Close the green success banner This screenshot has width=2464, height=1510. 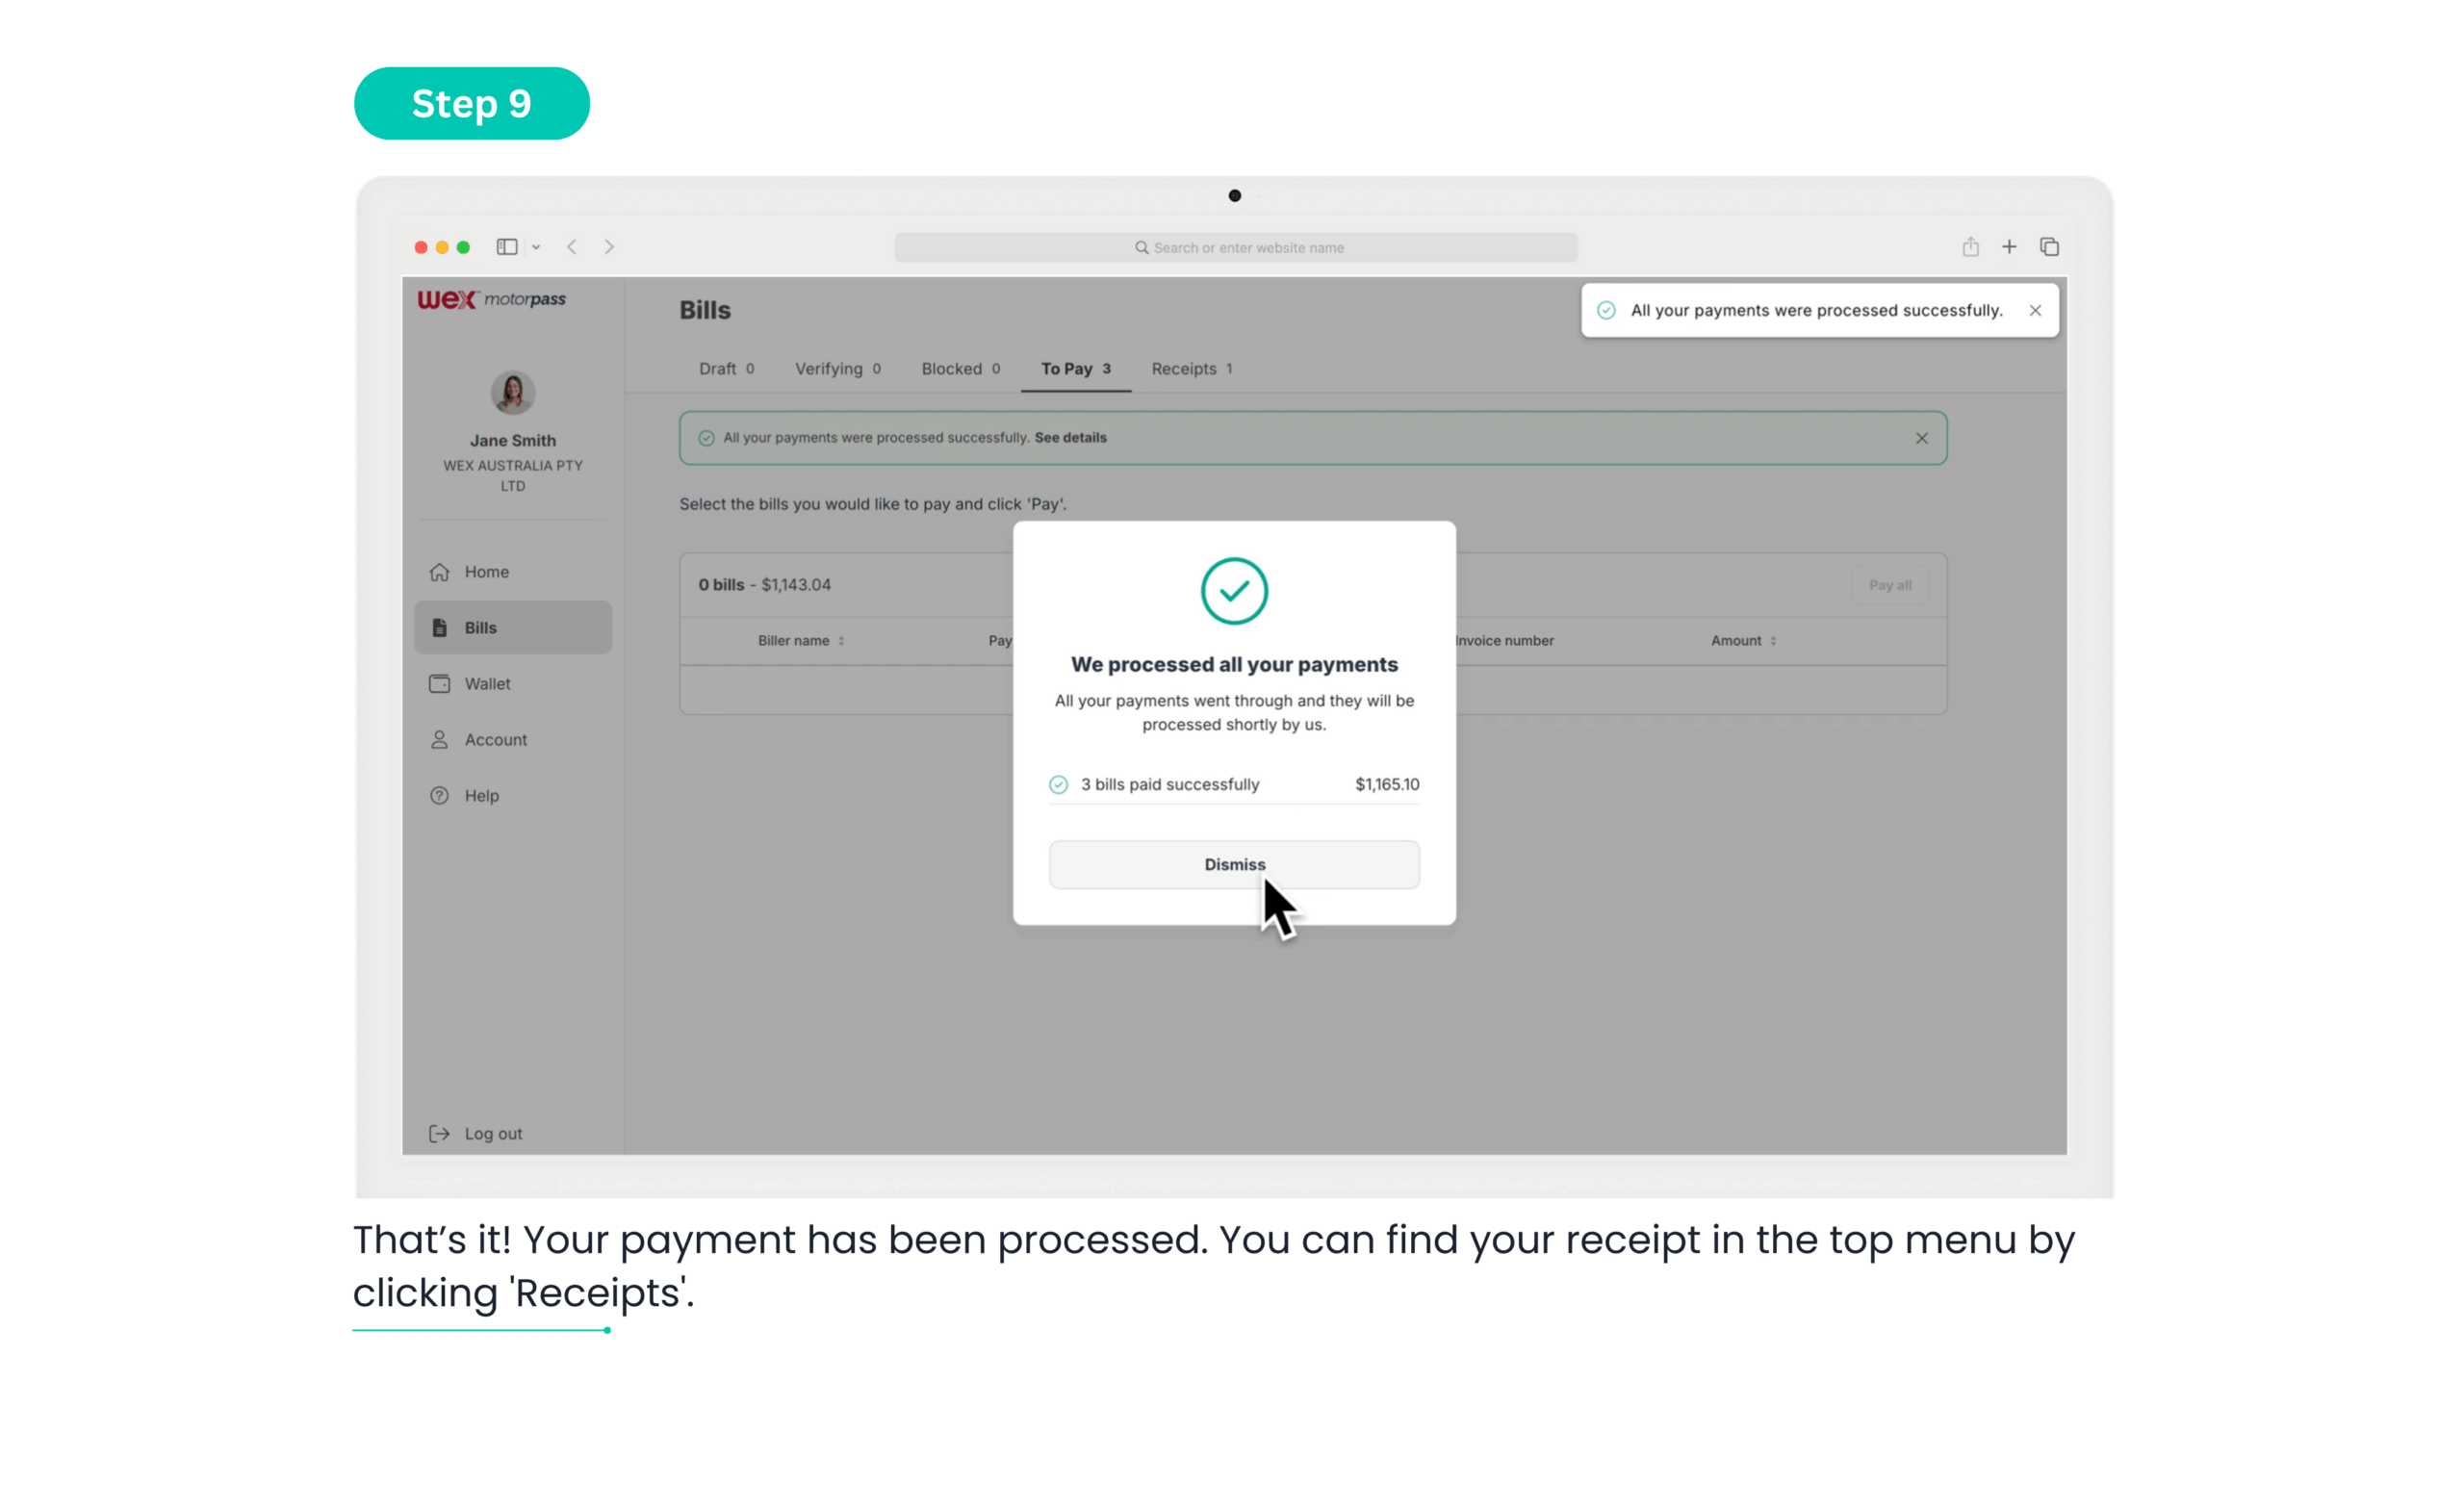[1921, 438]
